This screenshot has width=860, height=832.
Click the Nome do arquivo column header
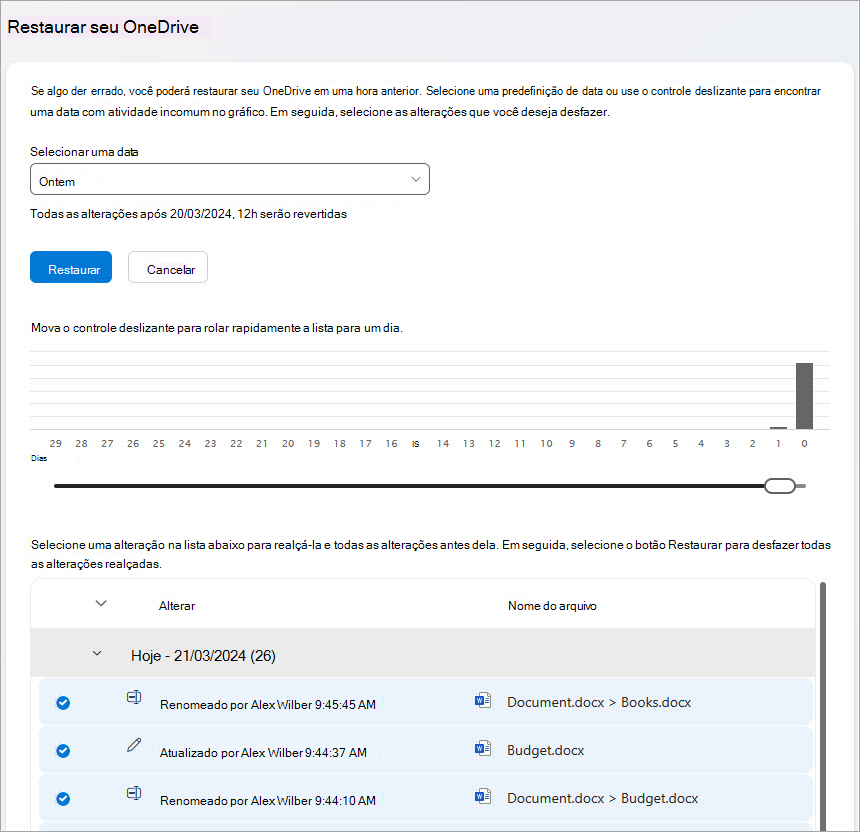pos(552,605)
